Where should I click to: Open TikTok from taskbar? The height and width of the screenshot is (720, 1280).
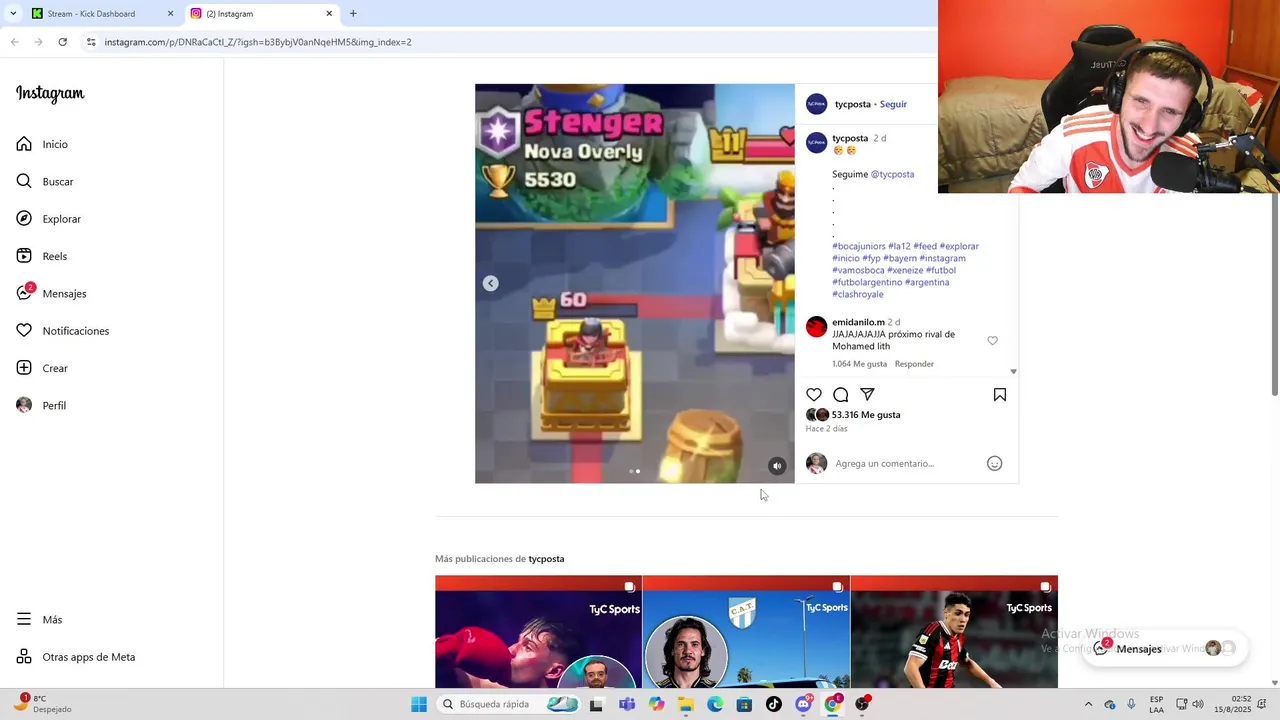(x=773, y=704)
